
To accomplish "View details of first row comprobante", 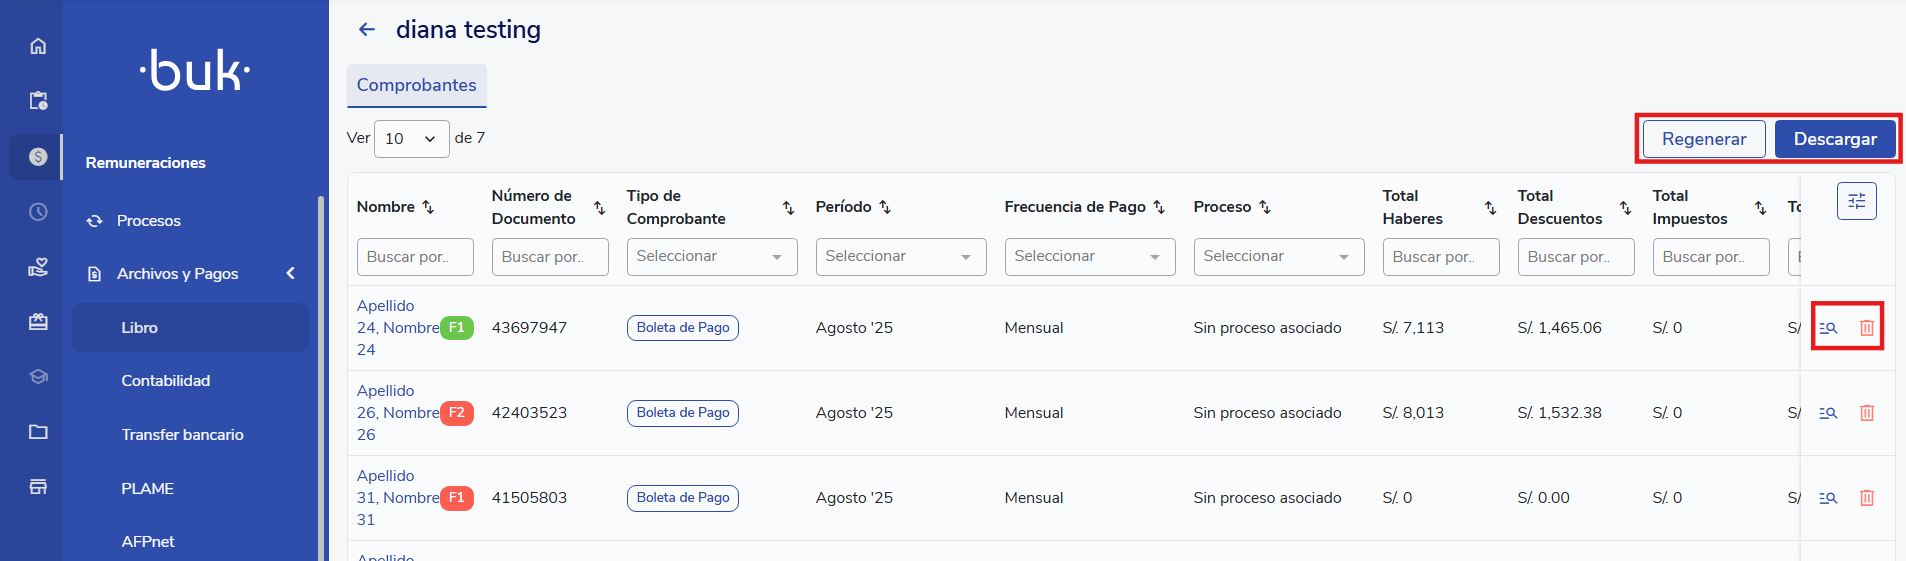I will [x=1828, y=328].
